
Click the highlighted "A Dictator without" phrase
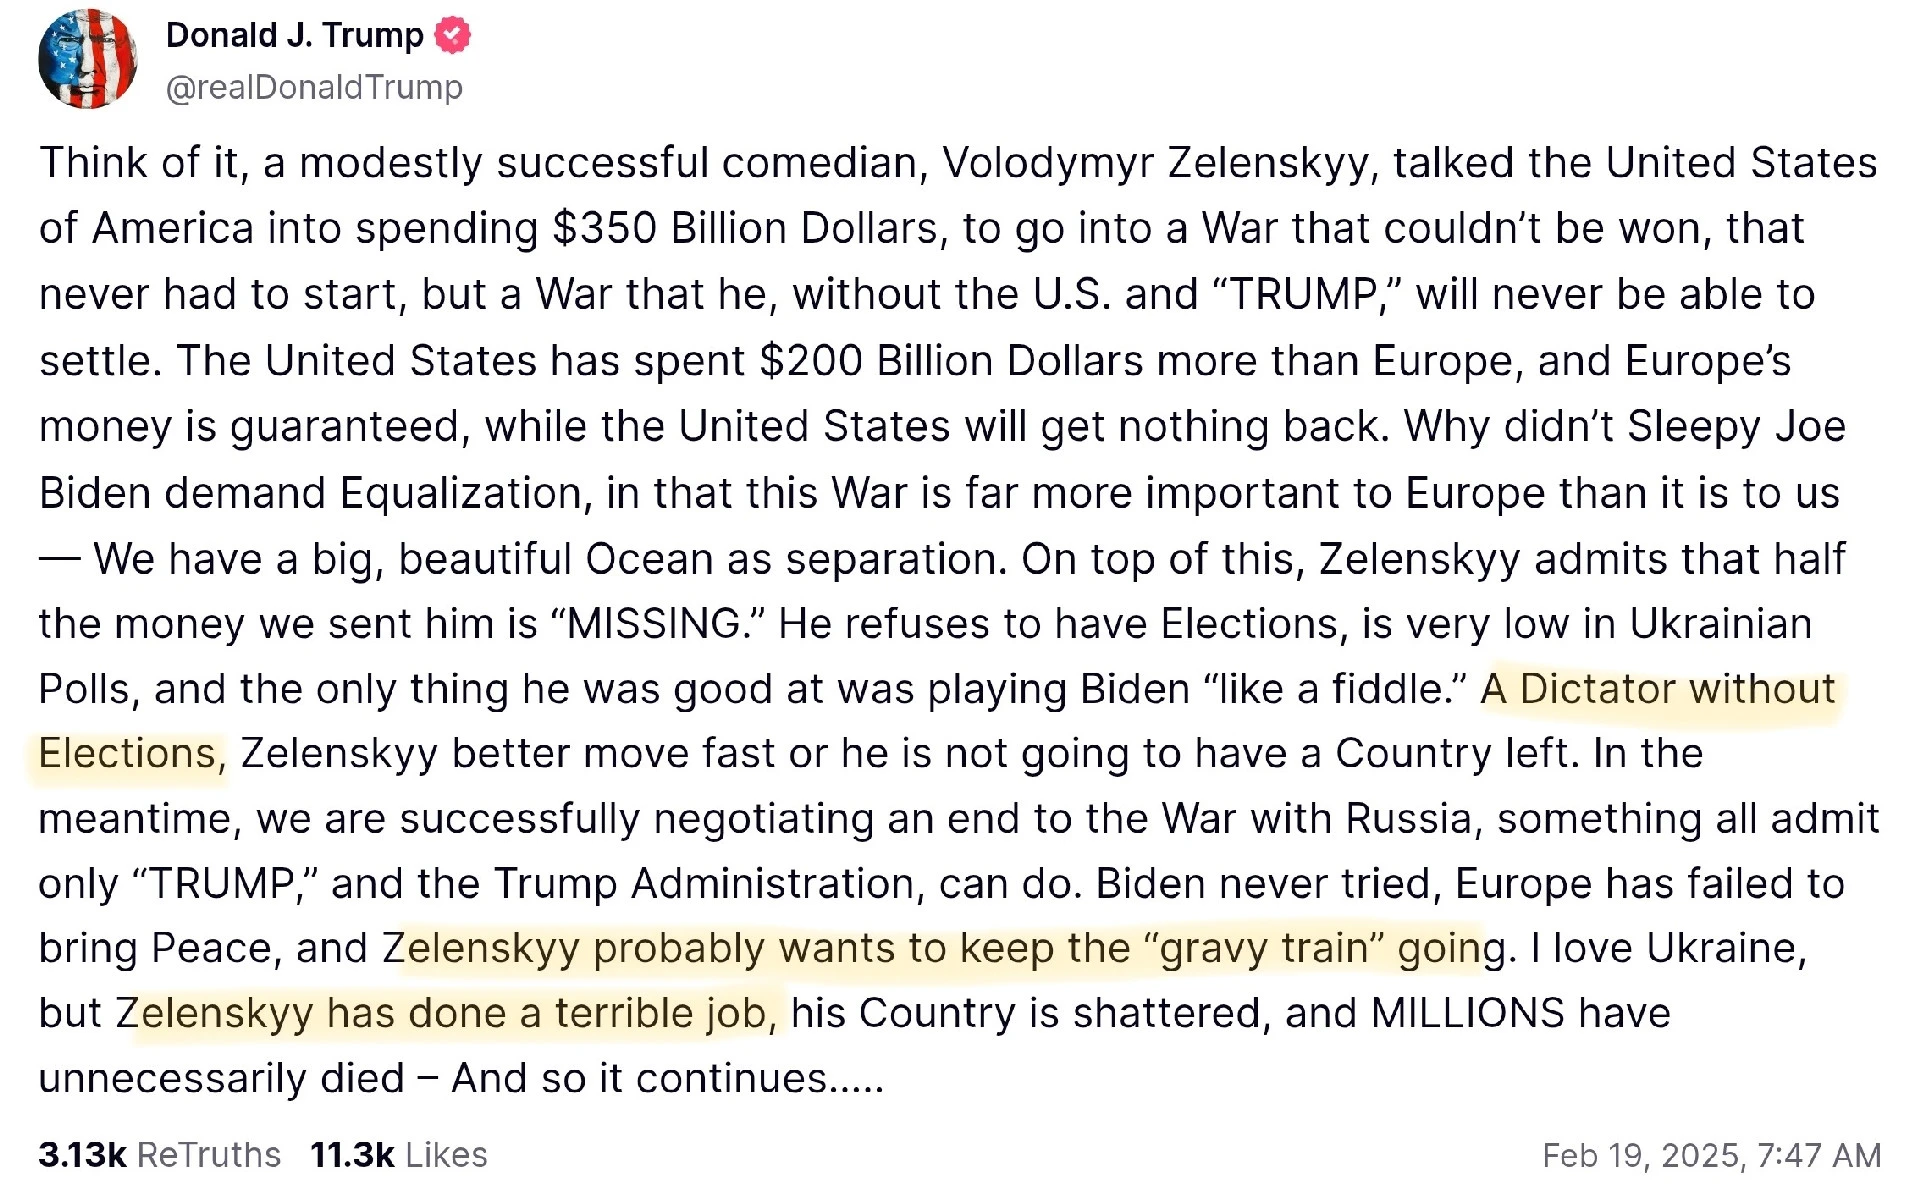point(1658,689)
